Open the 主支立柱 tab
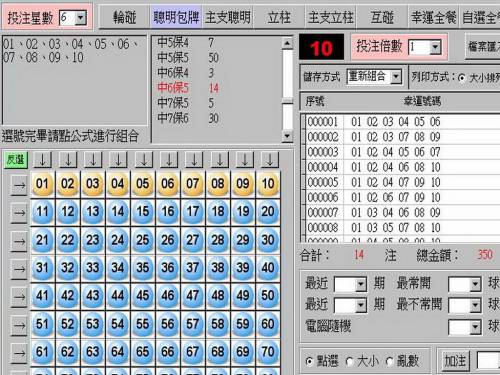 330,17
